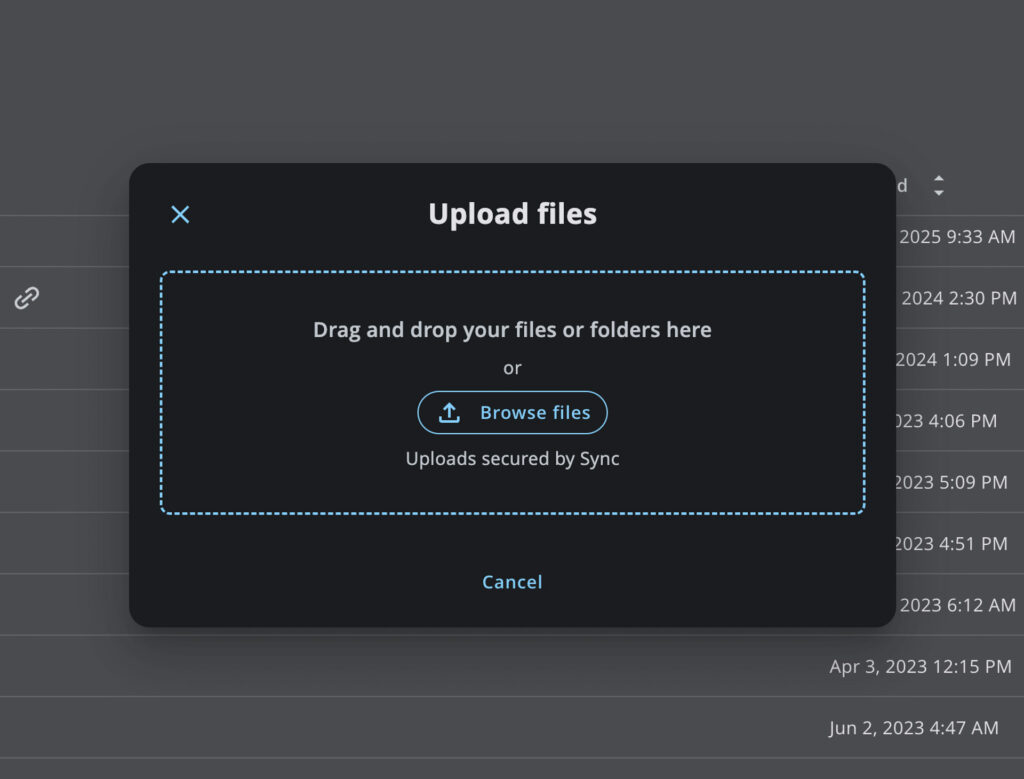The height and width of the screenshot is (779, 1024).
Task: Click inside the drag and drop upload zone
Action: tap(512, 330)
